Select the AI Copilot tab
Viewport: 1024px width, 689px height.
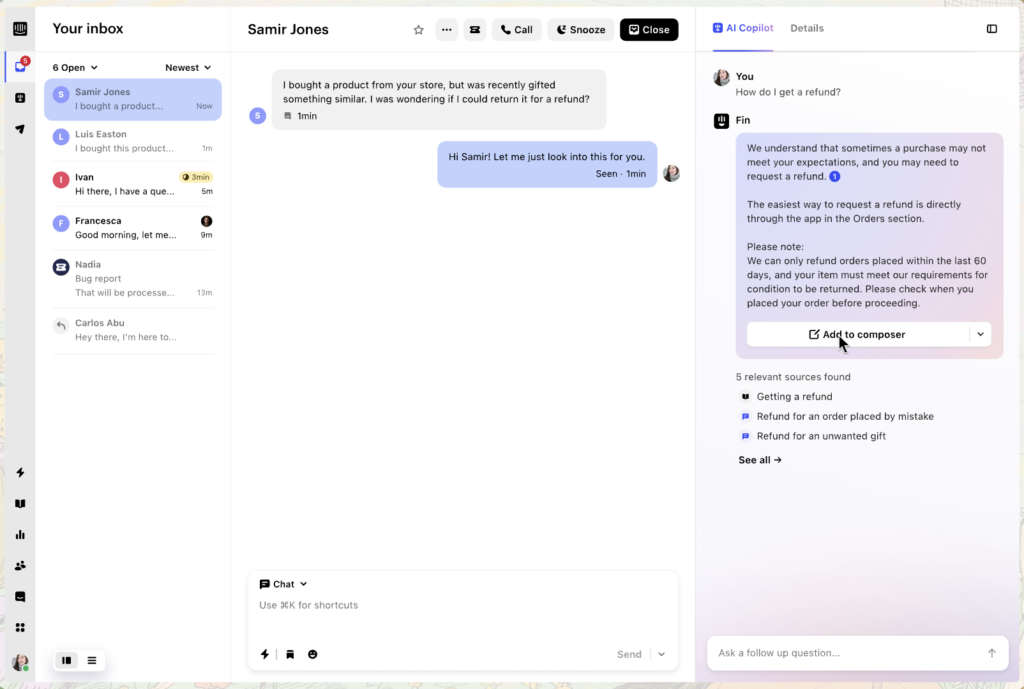[743, 28]
